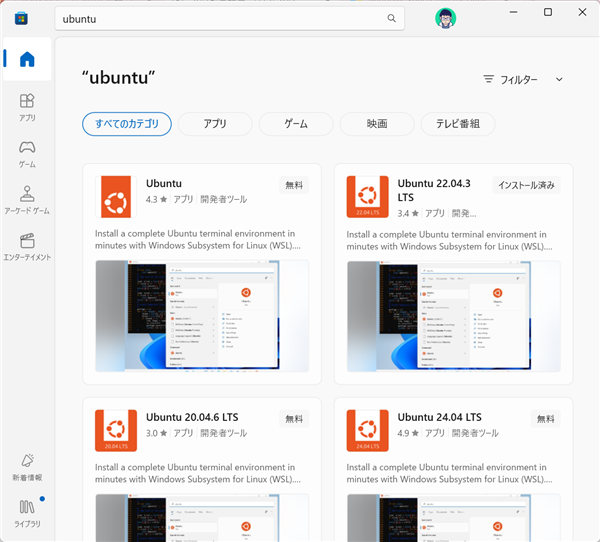600x542 pixels.
Task: Maximize the Microsoft Store window
Action: tap(548, 12)
